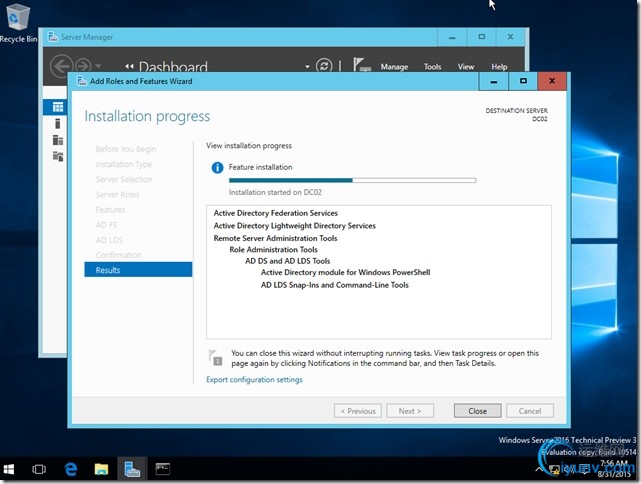Open File Explorer from taskbar

101,469
